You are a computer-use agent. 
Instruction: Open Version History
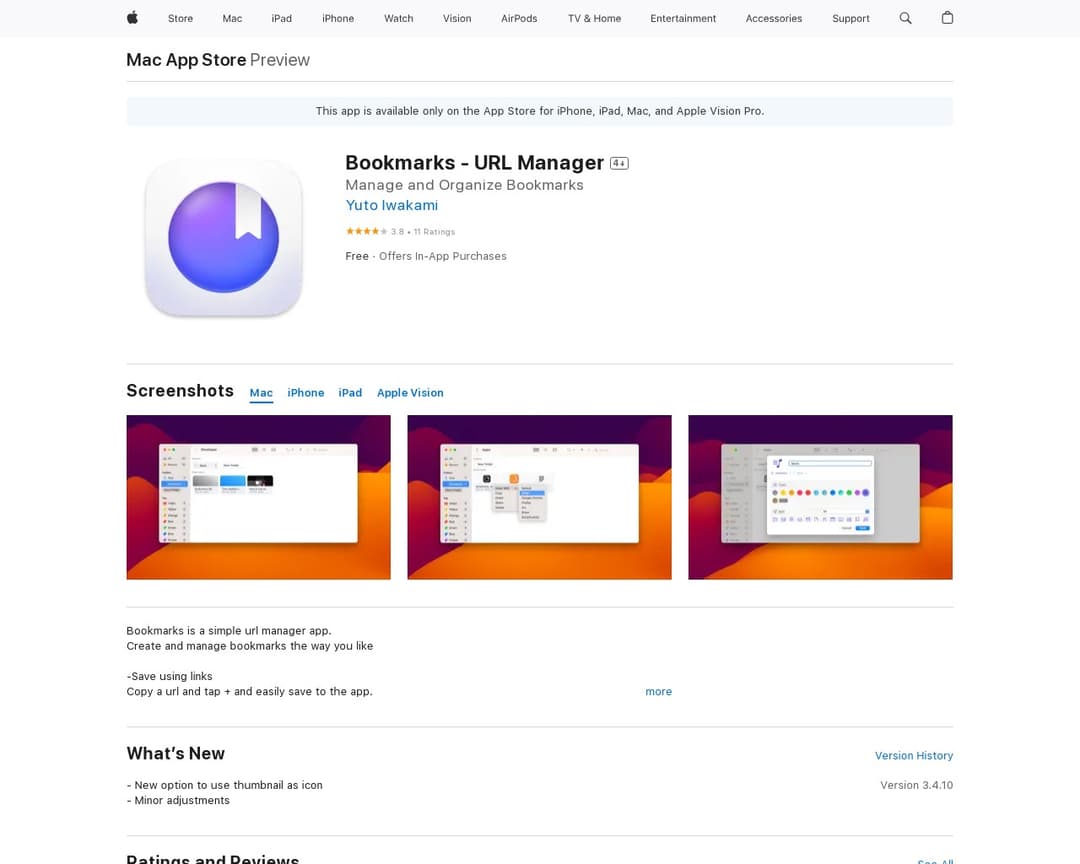(913, 755)
